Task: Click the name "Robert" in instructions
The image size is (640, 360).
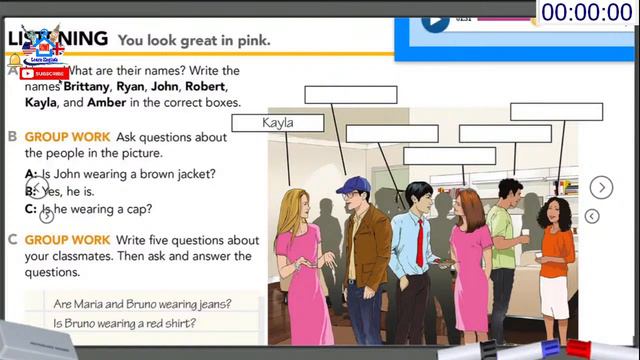Action: pyautogui.click(x=205, y=87)
